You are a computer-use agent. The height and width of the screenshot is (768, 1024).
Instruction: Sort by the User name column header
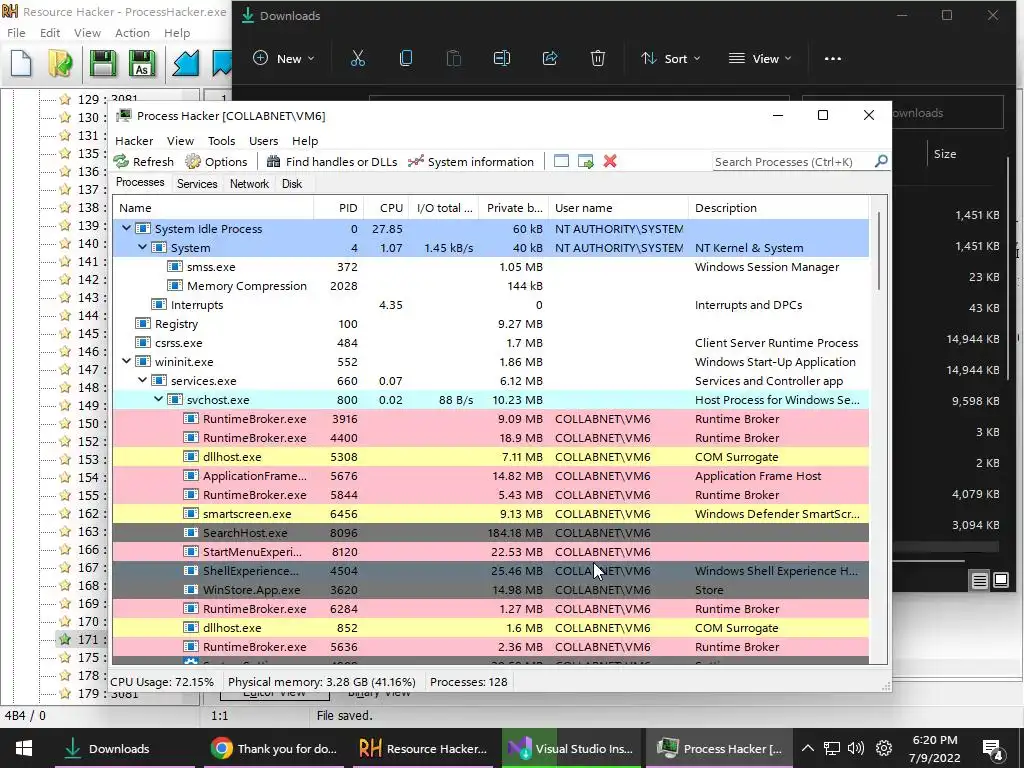(618, 208)
